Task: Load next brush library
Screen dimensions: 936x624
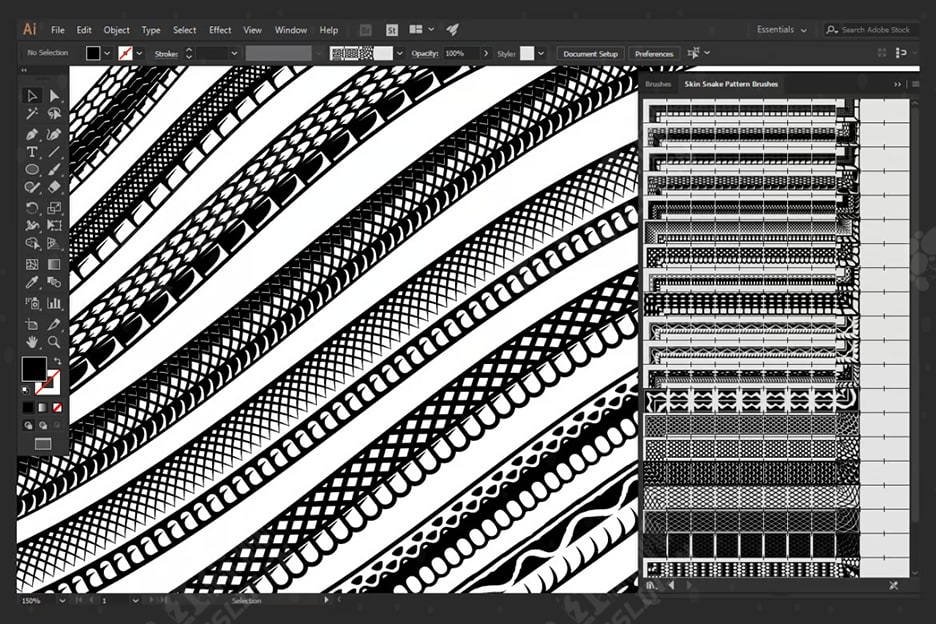Action: [x=689, y=586]
